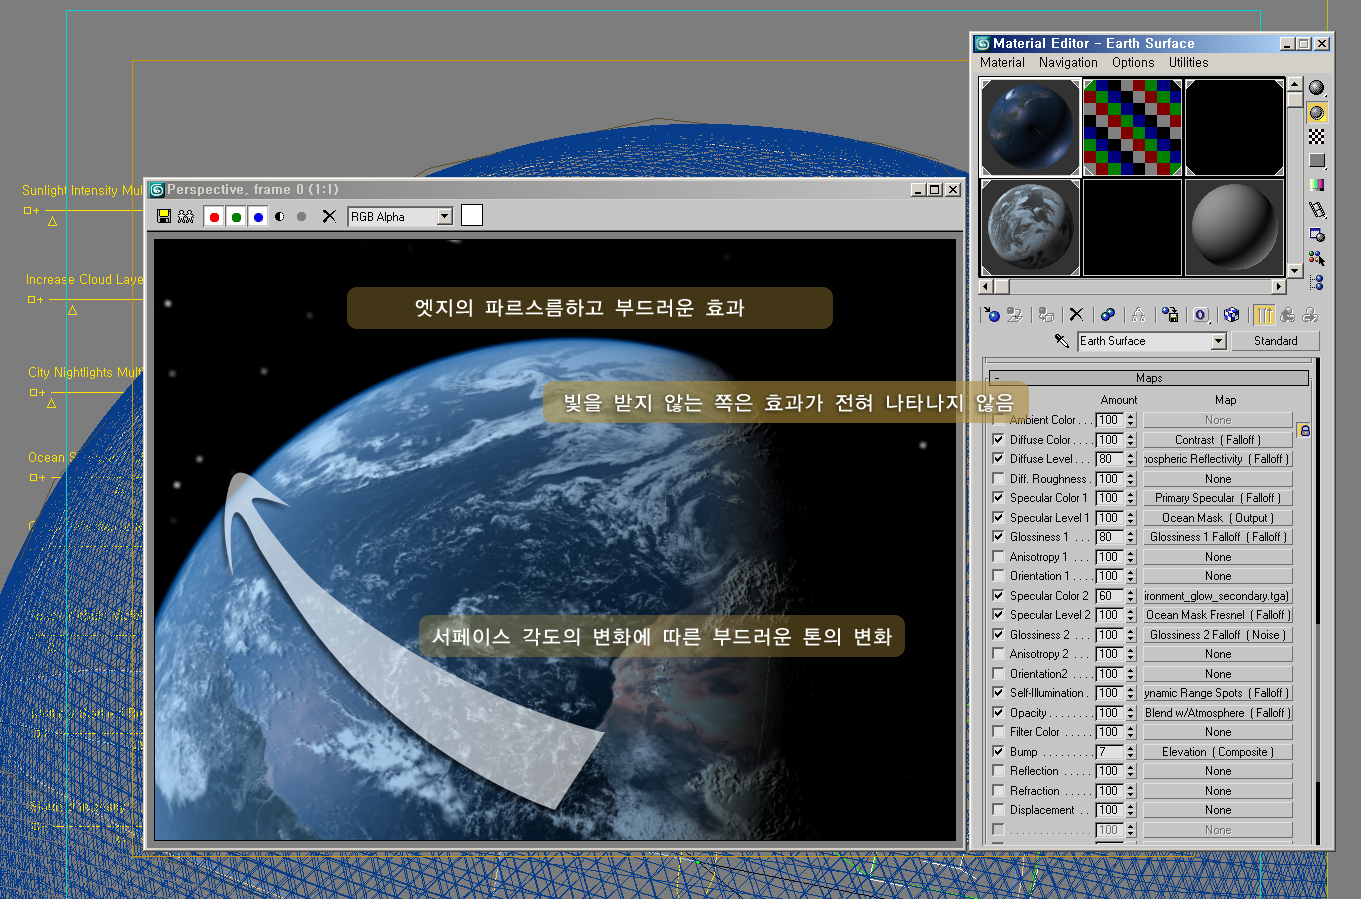Screen dimensions: 1361x899
Task: Click the Make Unique icon
Action: pos(1138,314)
